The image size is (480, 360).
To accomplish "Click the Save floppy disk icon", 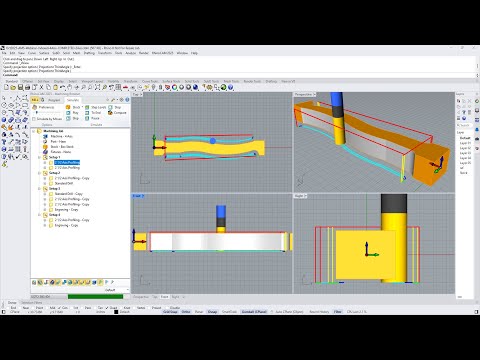I will 20,87.
